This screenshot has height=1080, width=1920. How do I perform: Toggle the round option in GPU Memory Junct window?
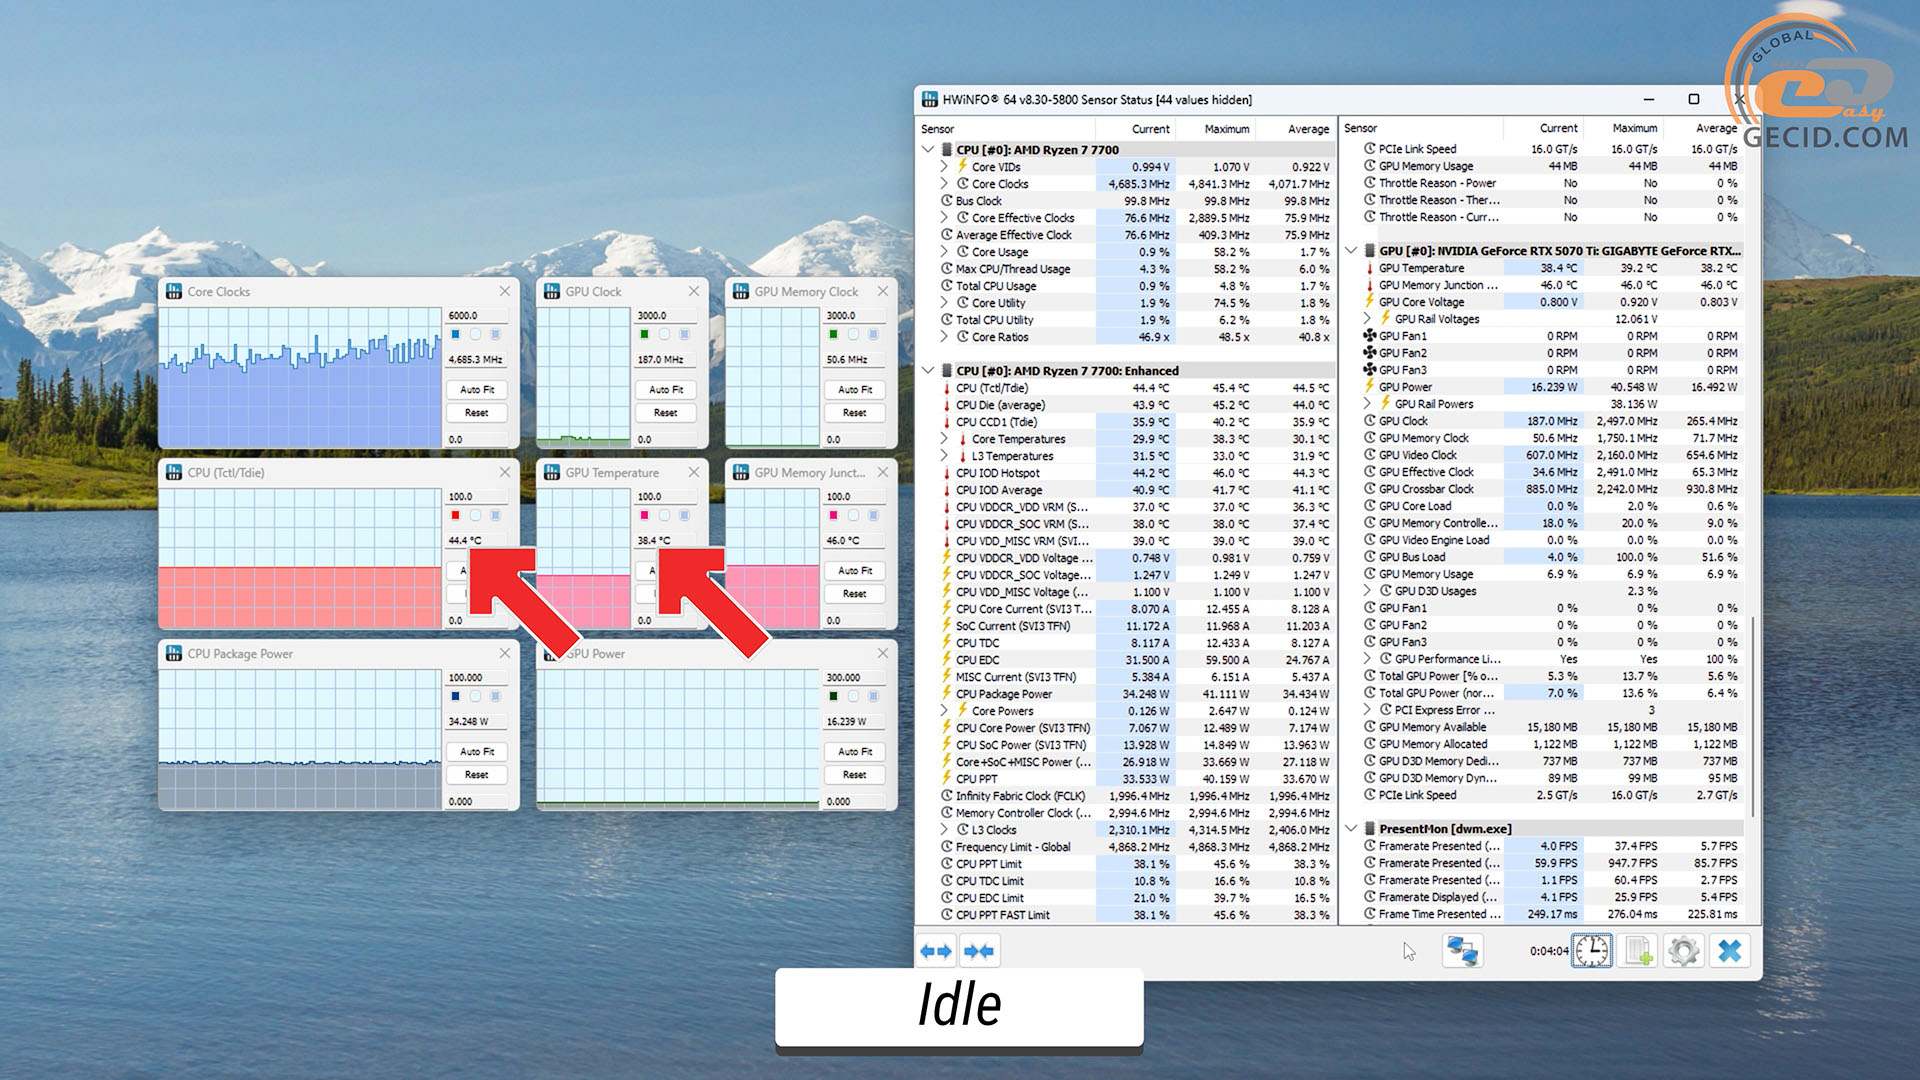[853, 515]
